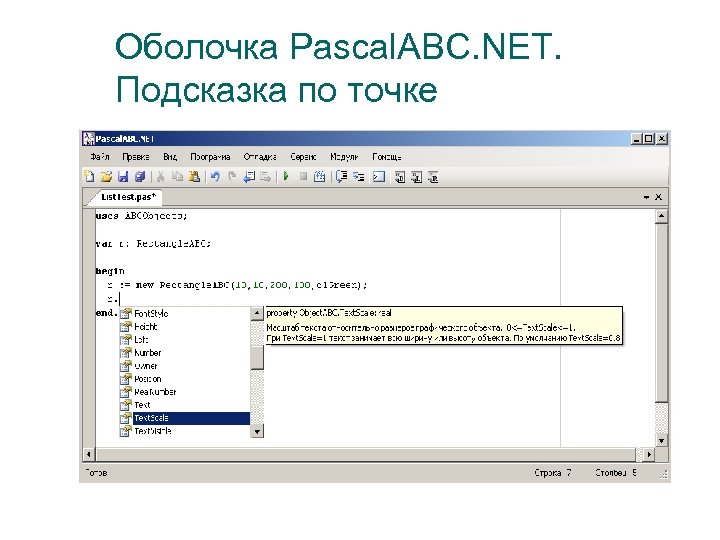This screenshot has height=540, width=720.
Task: Open the Модули menu
Action: [x=344, y=157]
